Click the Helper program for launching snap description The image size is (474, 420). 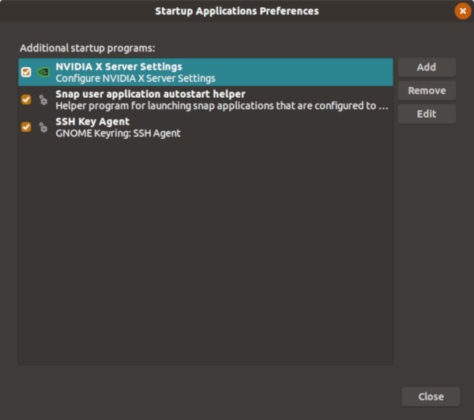[222, 106]
